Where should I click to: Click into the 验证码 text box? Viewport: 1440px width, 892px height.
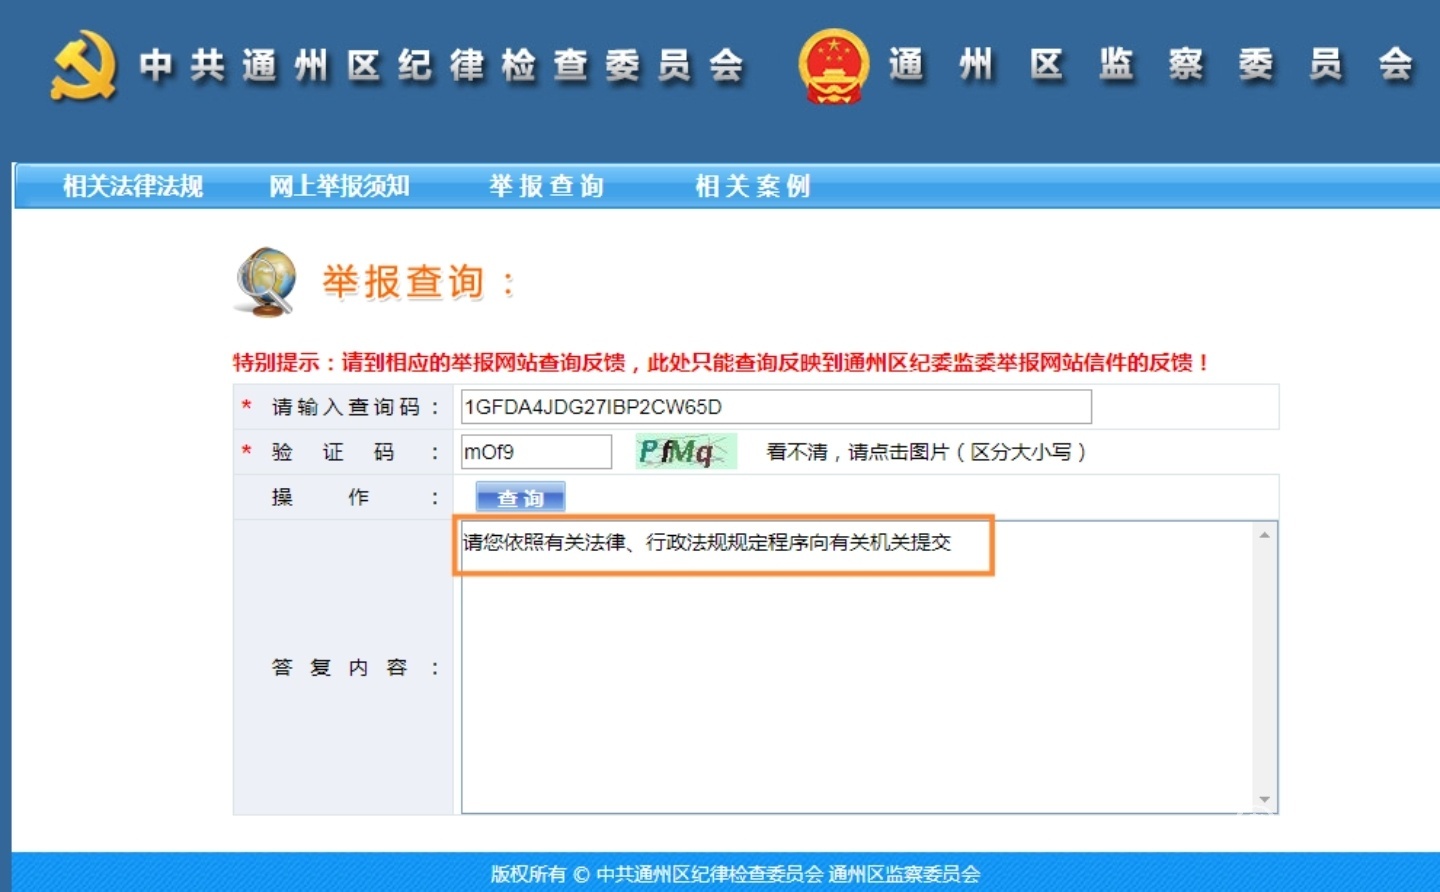coord(535,452)
